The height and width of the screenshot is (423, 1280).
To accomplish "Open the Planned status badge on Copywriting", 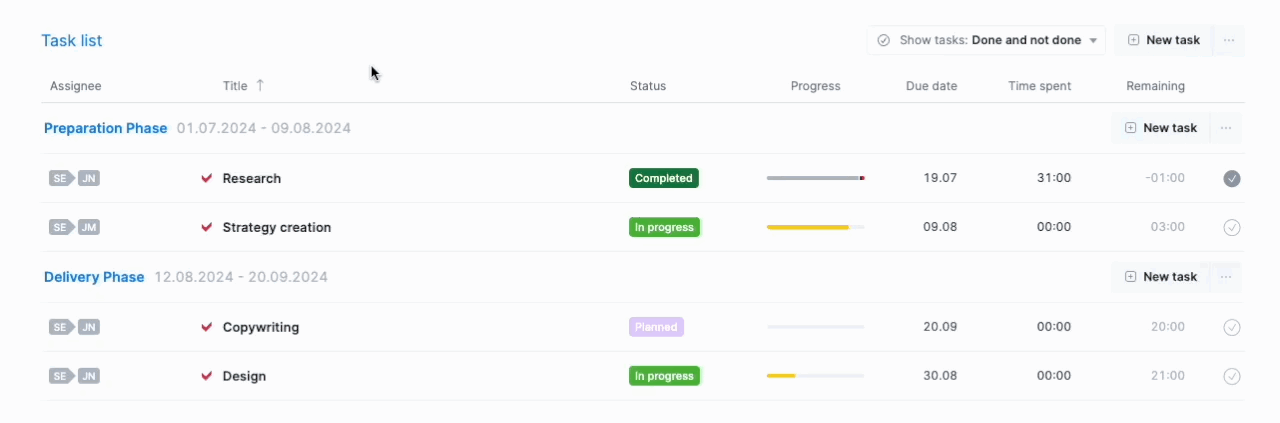I will [x=656, y=327].
